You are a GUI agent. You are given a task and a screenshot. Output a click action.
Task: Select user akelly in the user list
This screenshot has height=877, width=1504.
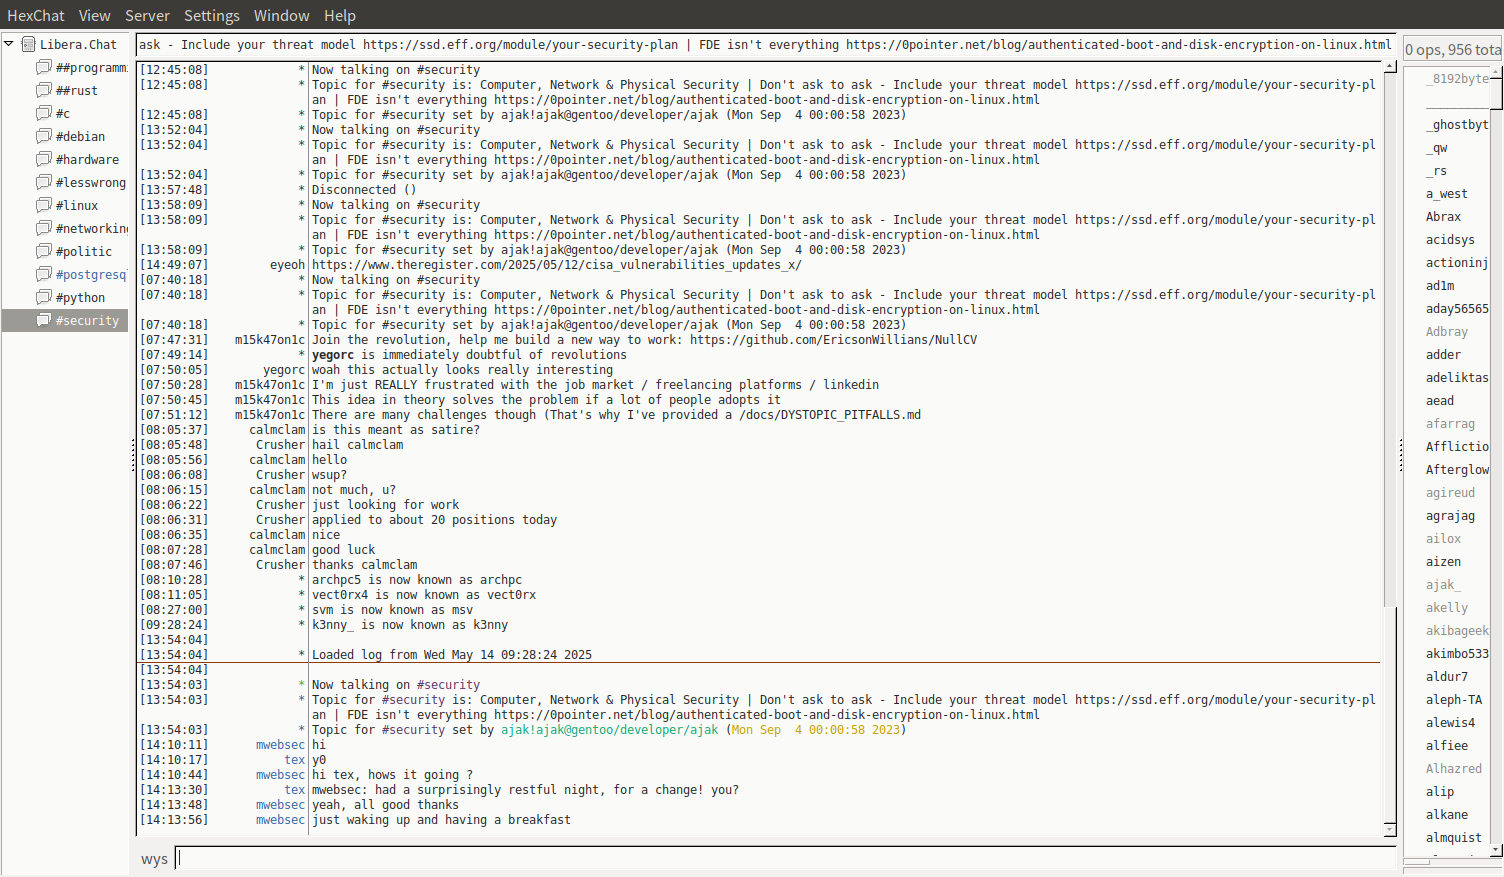[x=1446, y=608]
